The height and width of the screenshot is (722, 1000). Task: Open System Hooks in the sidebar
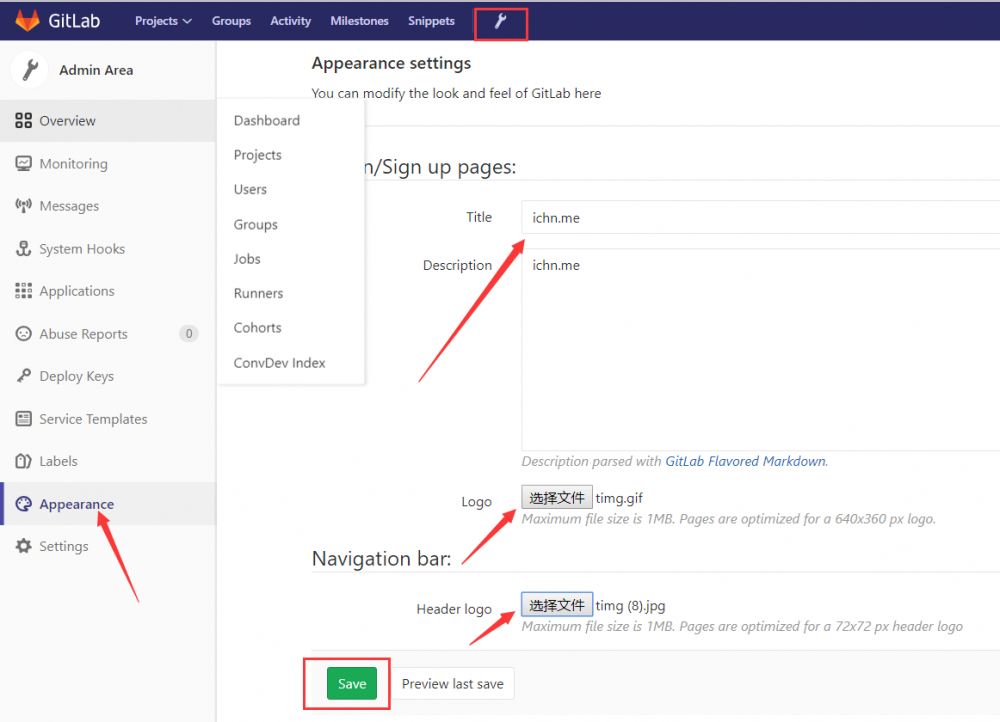(x=108, y=248)
